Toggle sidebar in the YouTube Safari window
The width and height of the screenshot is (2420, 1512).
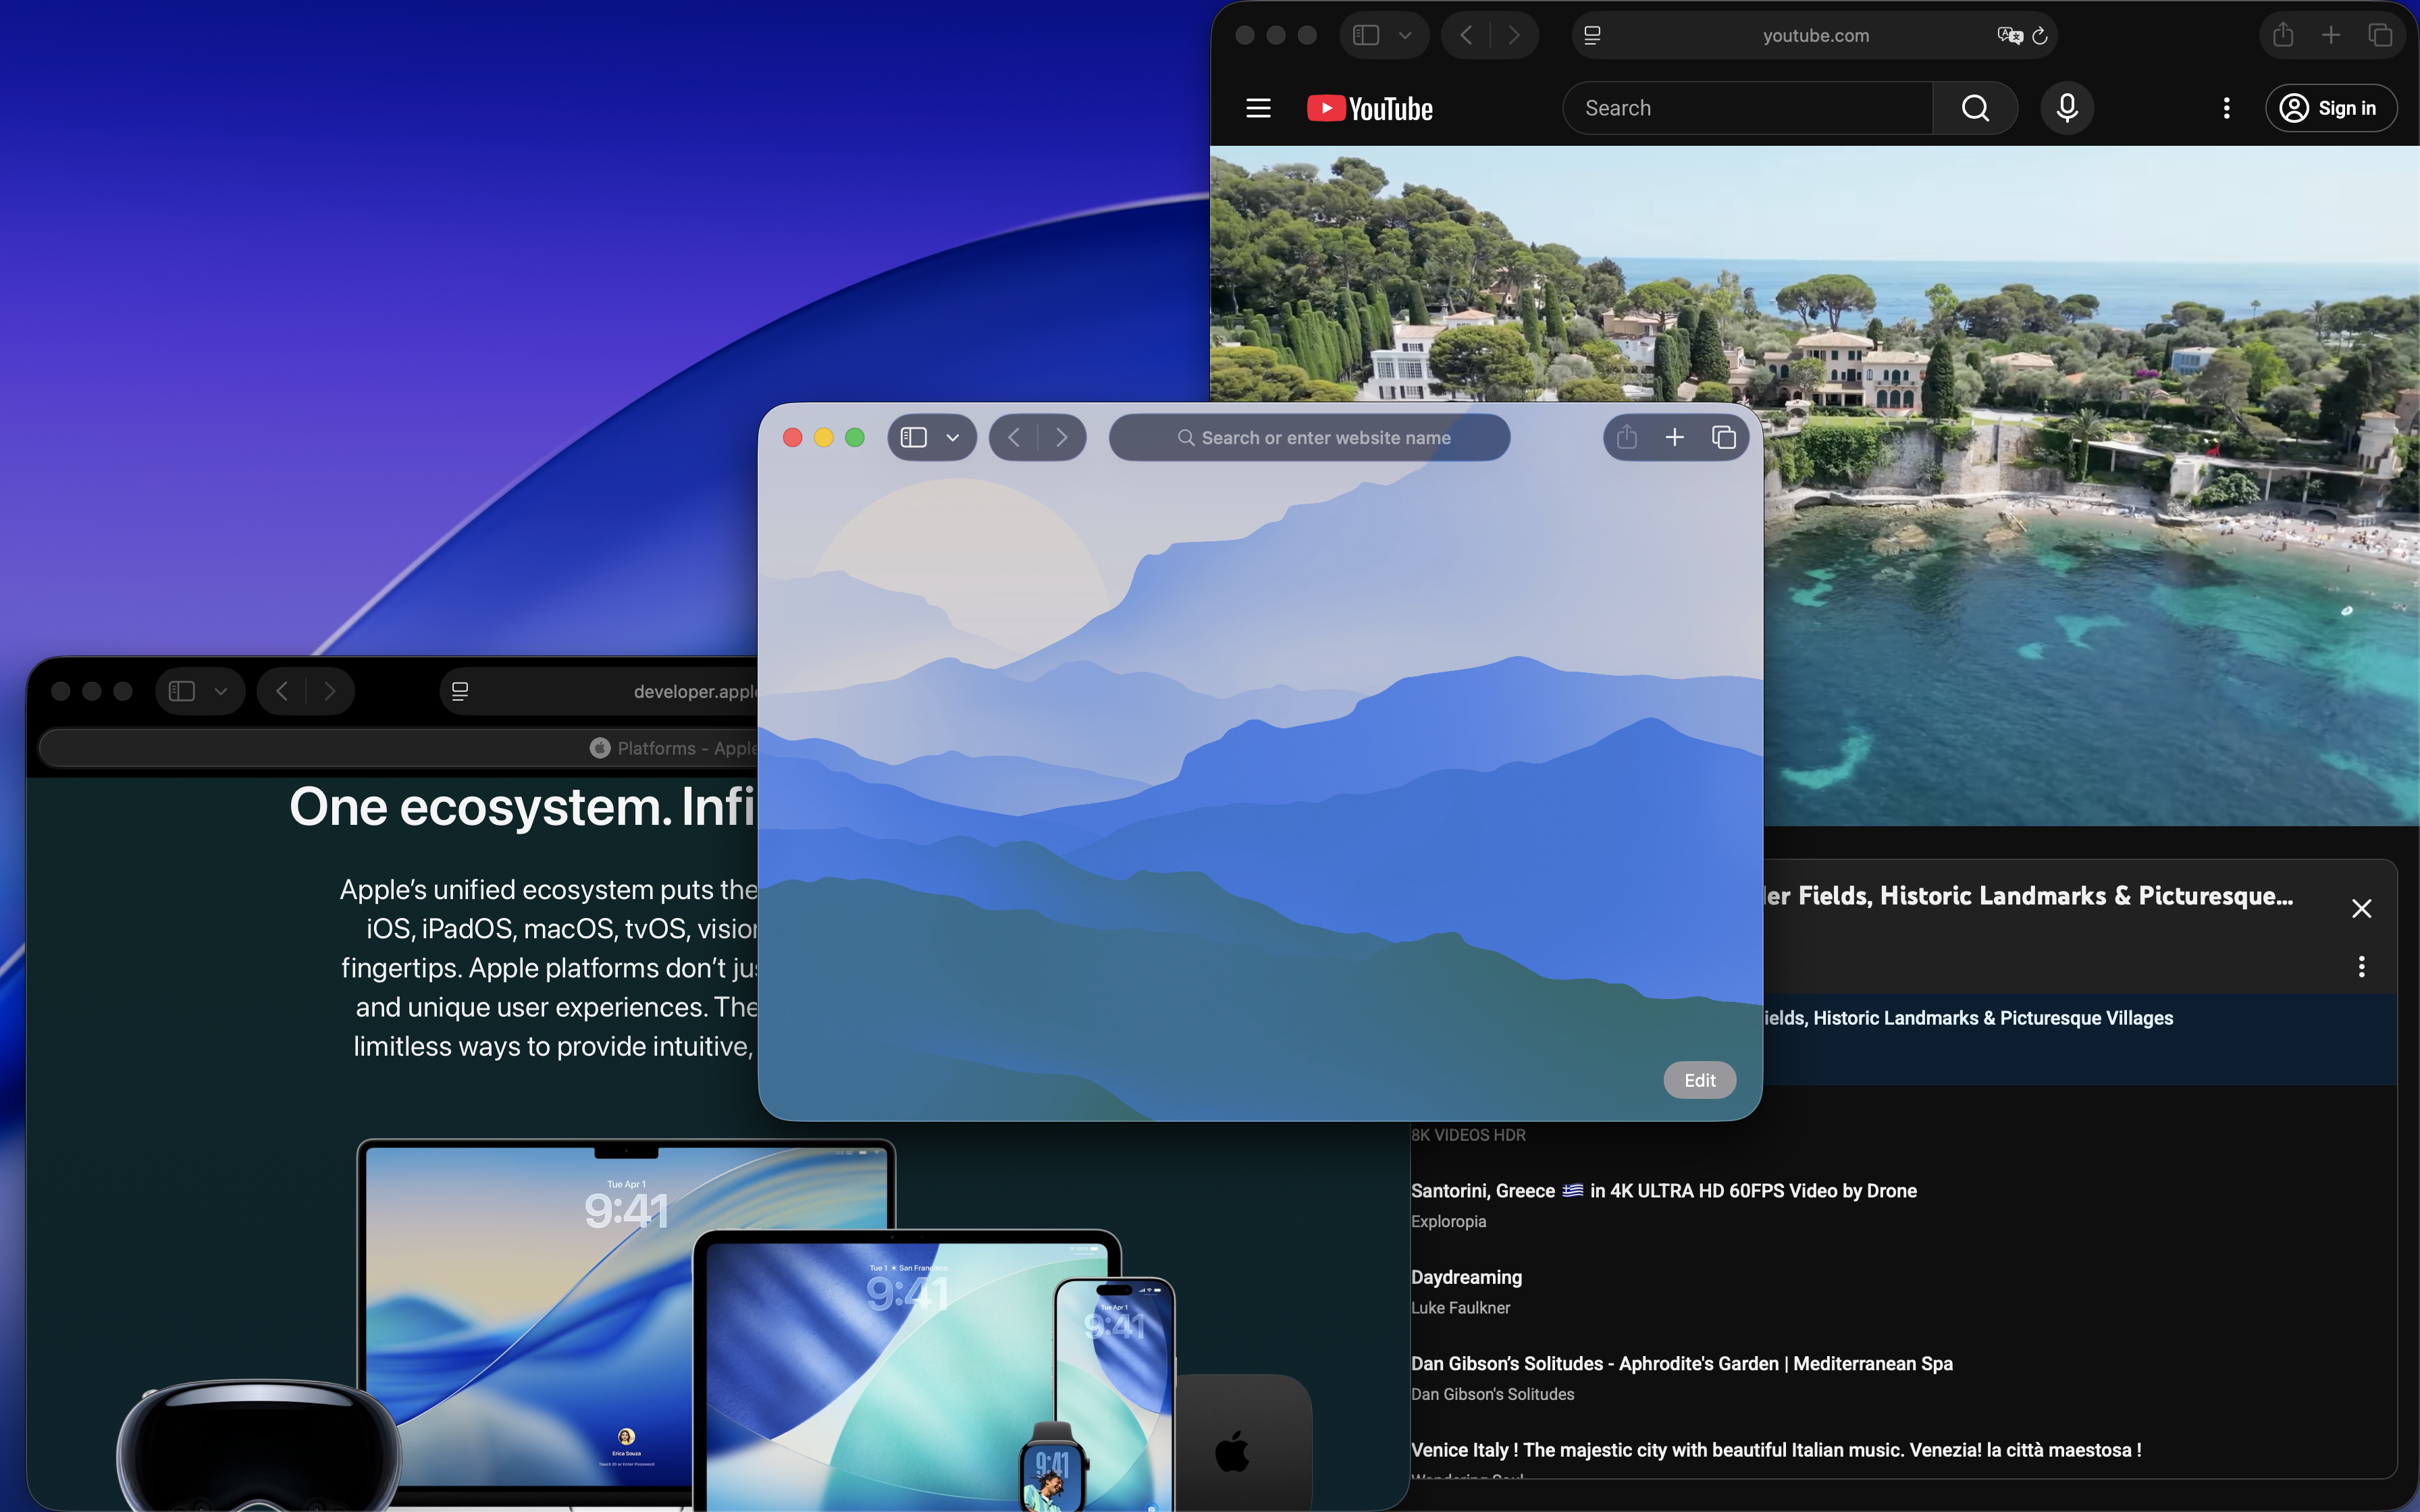click(x=1366, y=36)
